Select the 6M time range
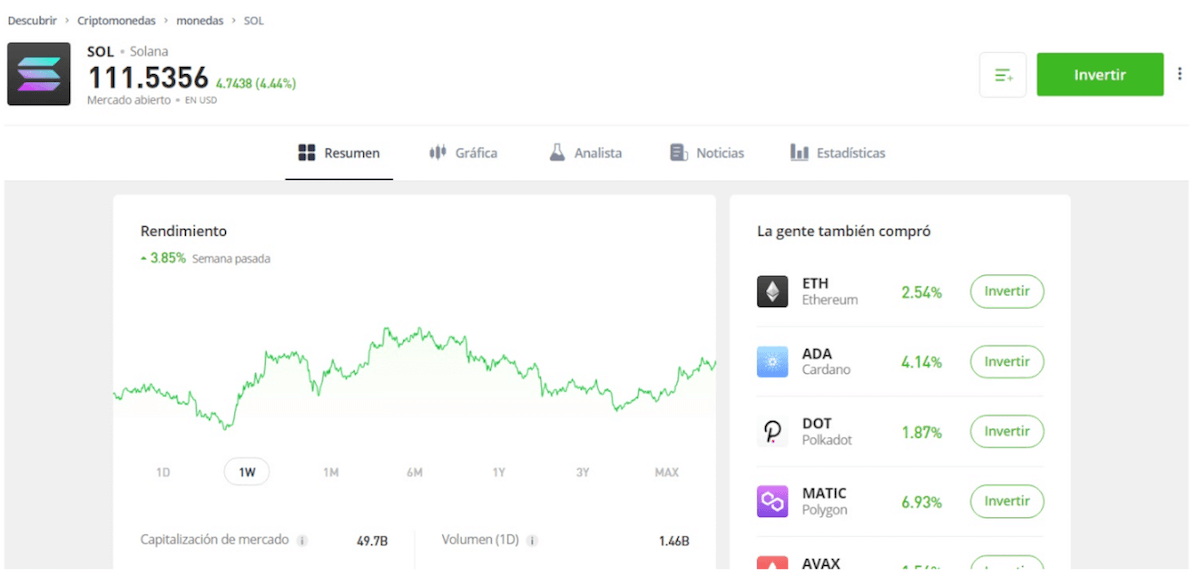This screenshot has height=584, width=1200. [415, 471]
